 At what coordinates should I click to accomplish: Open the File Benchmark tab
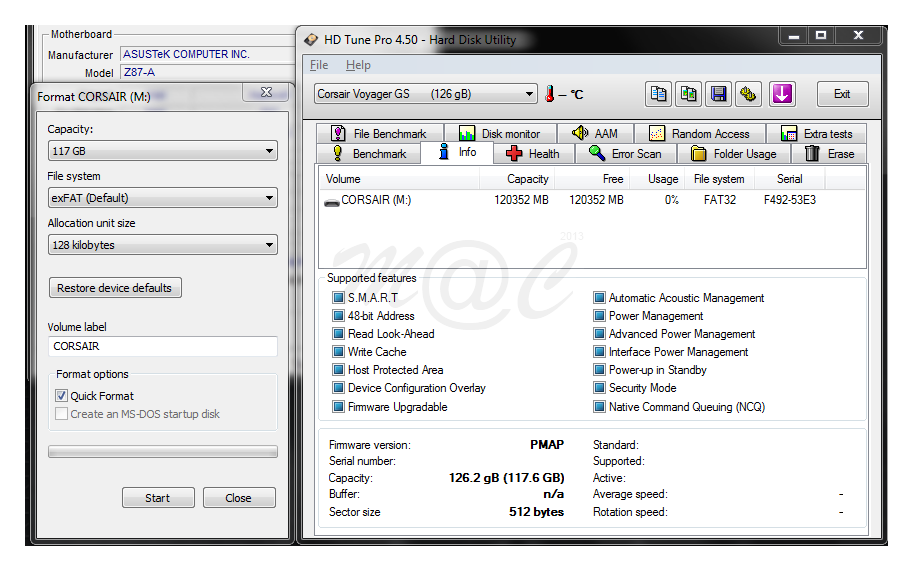pos(380,133)
